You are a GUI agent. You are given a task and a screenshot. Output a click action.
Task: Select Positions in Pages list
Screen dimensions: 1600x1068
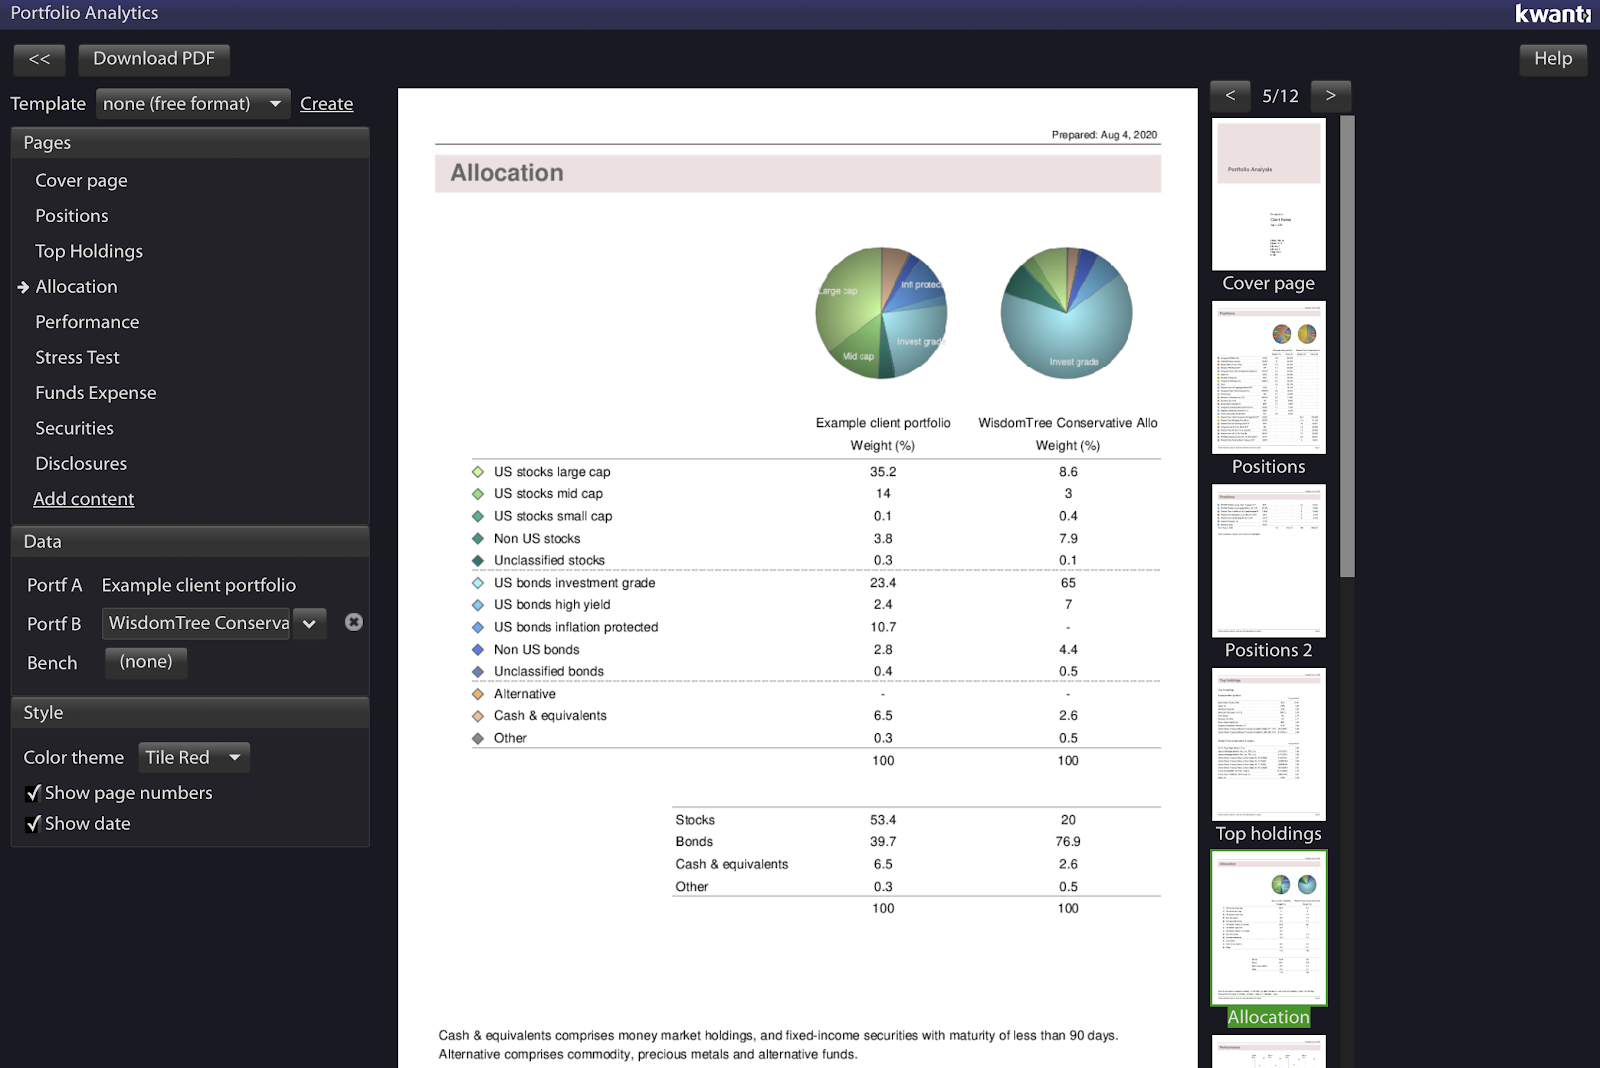(x=72, y=216)
